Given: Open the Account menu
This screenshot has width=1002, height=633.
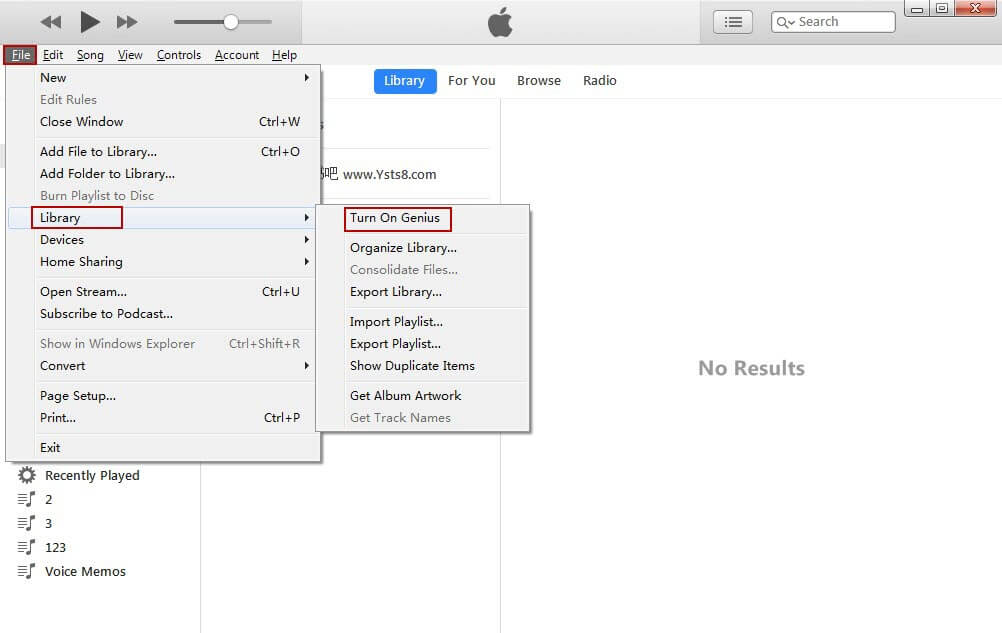Looking at the screenshot, I should [x=237, y=55].
